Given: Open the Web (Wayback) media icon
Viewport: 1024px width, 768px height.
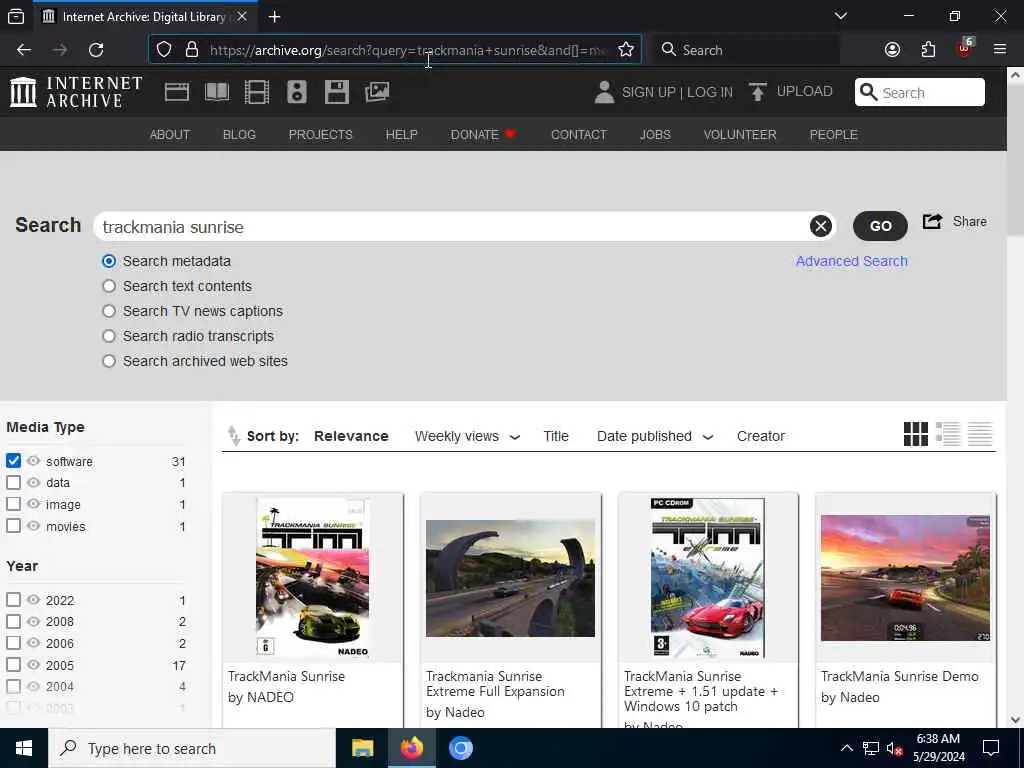Looking at the screenshot, I should click(x=177, y=92).
